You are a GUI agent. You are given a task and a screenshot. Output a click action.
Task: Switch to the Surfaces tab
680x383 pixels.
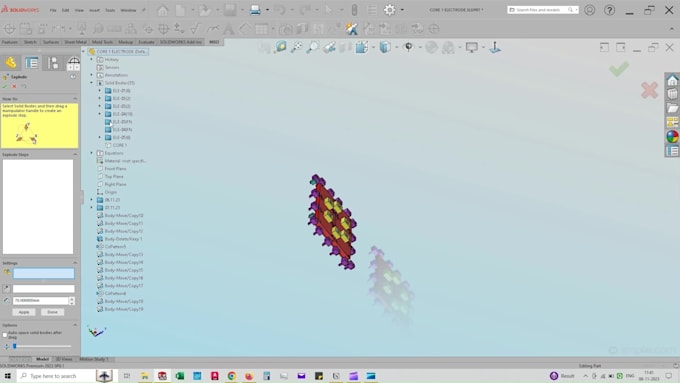pos(51,42)
